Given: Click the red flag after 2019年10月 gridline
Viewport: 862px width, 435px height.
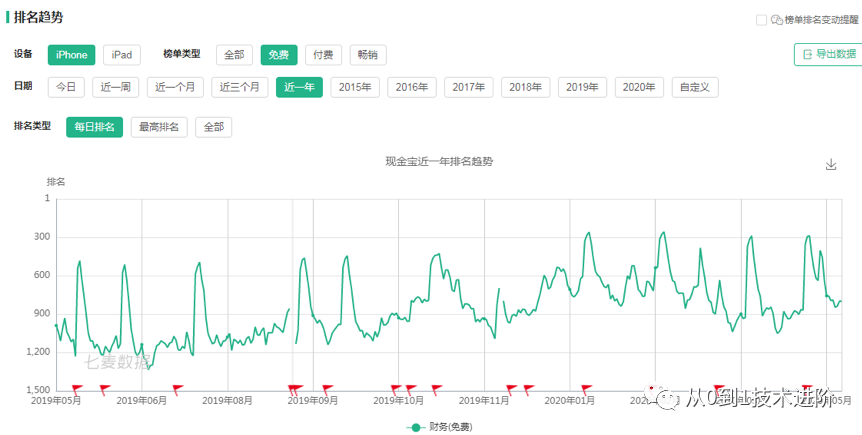Looking at the screenshot, I should [x=410, y=390].
